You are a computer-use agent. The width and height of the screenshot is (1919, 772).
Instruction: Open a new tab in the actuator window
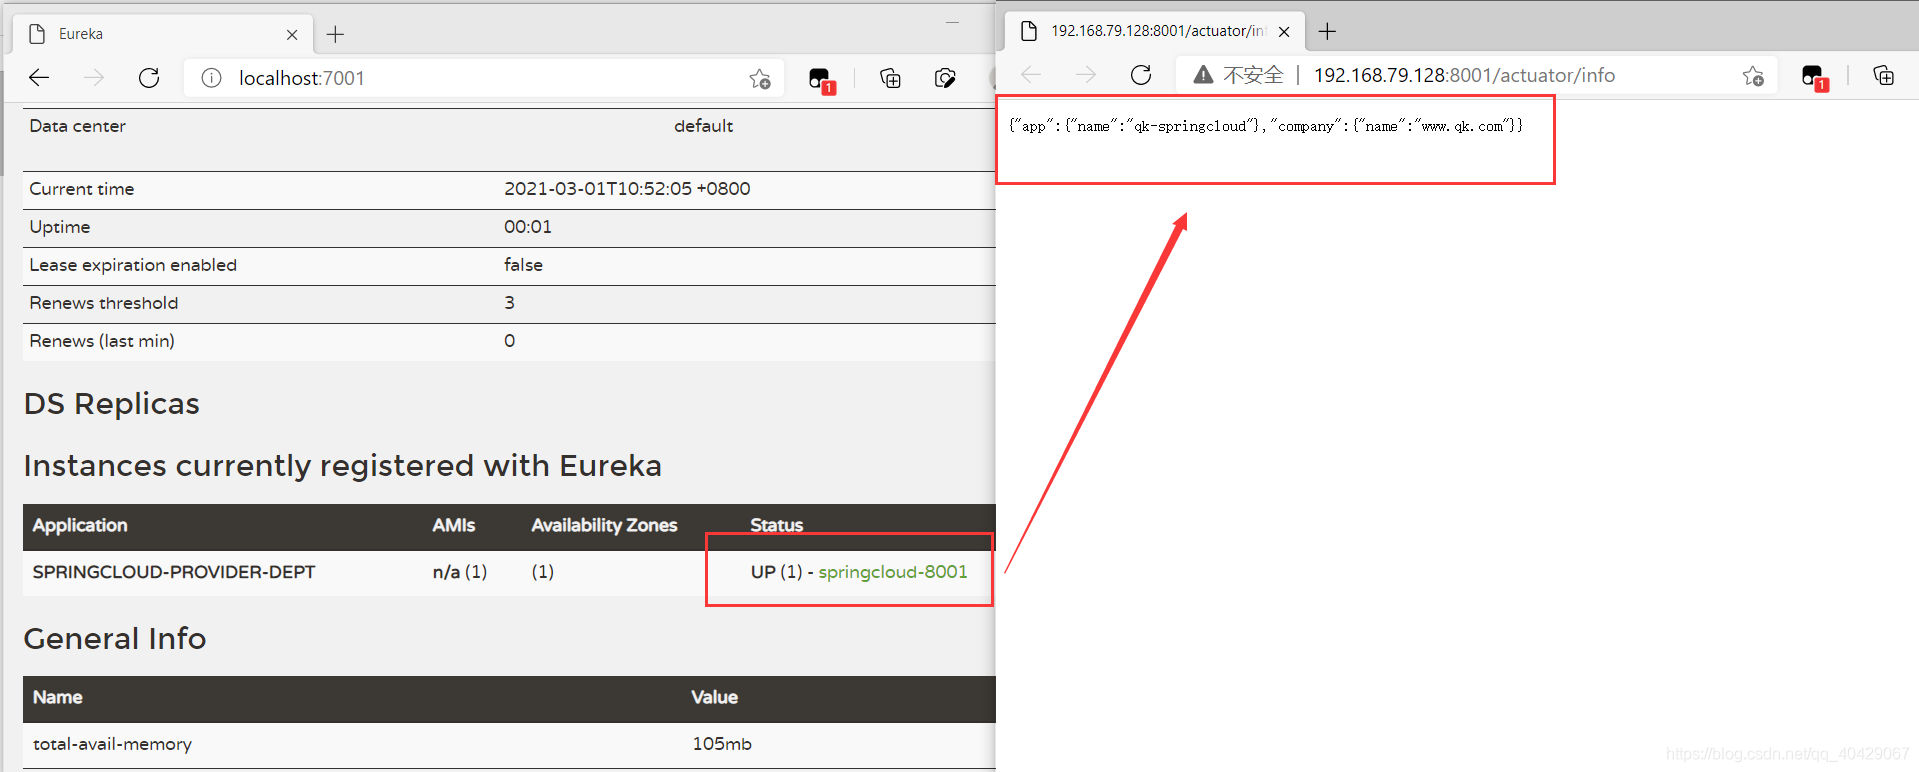(x=1327, y=31)
